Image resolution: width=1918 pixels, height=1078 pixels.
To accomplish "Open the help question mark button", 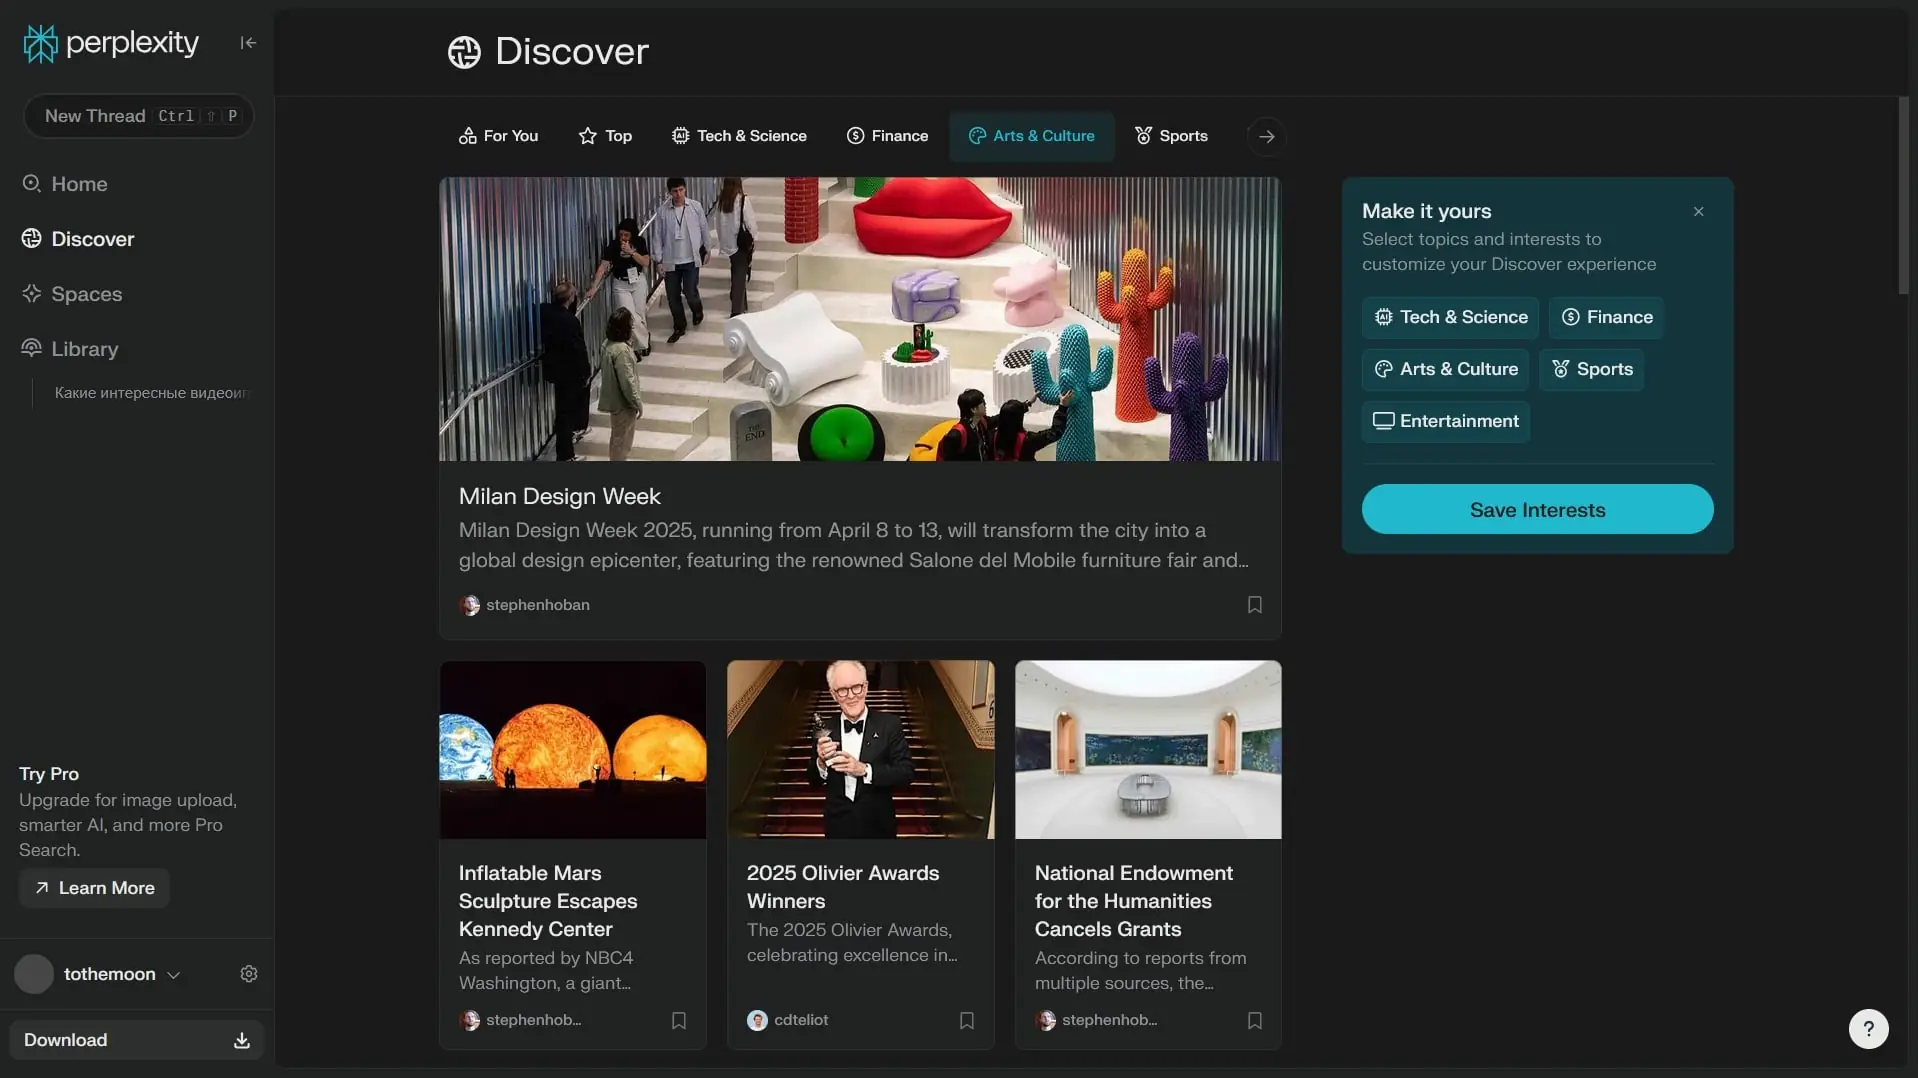I will click(1868, 1028).
